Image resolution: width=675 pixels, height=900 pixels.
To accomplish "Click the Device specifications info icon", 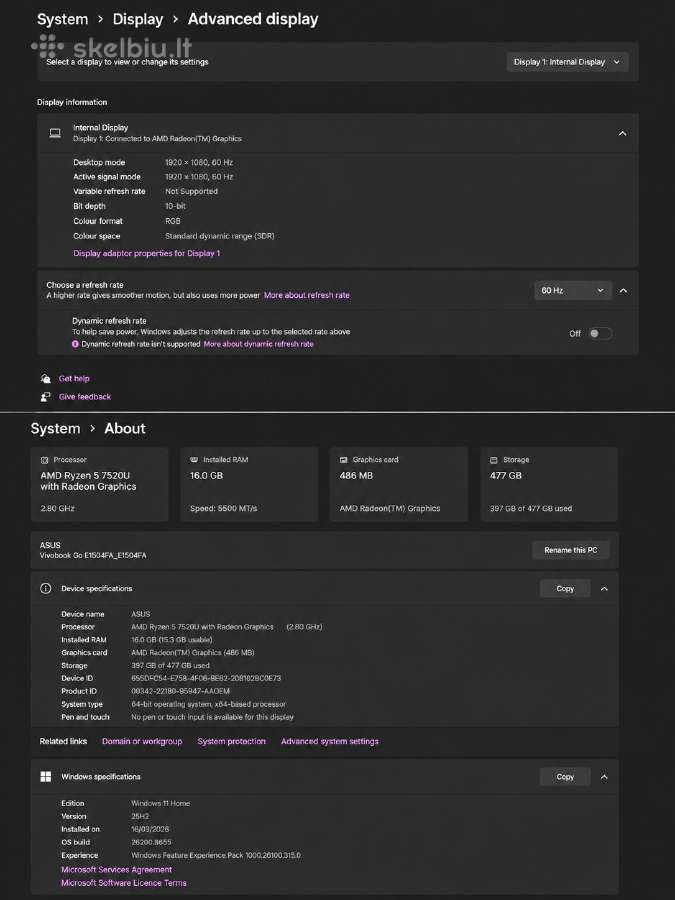I will pyautogui.click(x=46, y=588).
